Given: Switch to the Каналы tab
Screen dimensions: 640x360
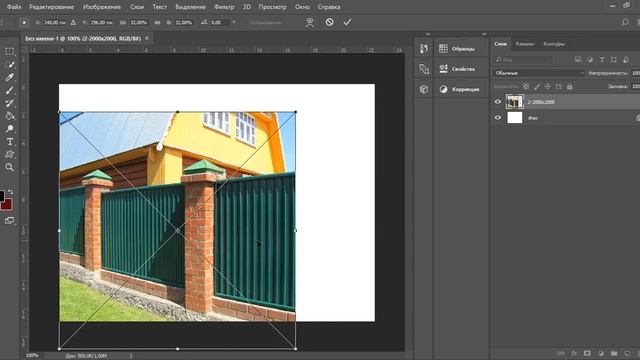Looking at the screenshot, I should pyautogui.click(x=525, y=44).
